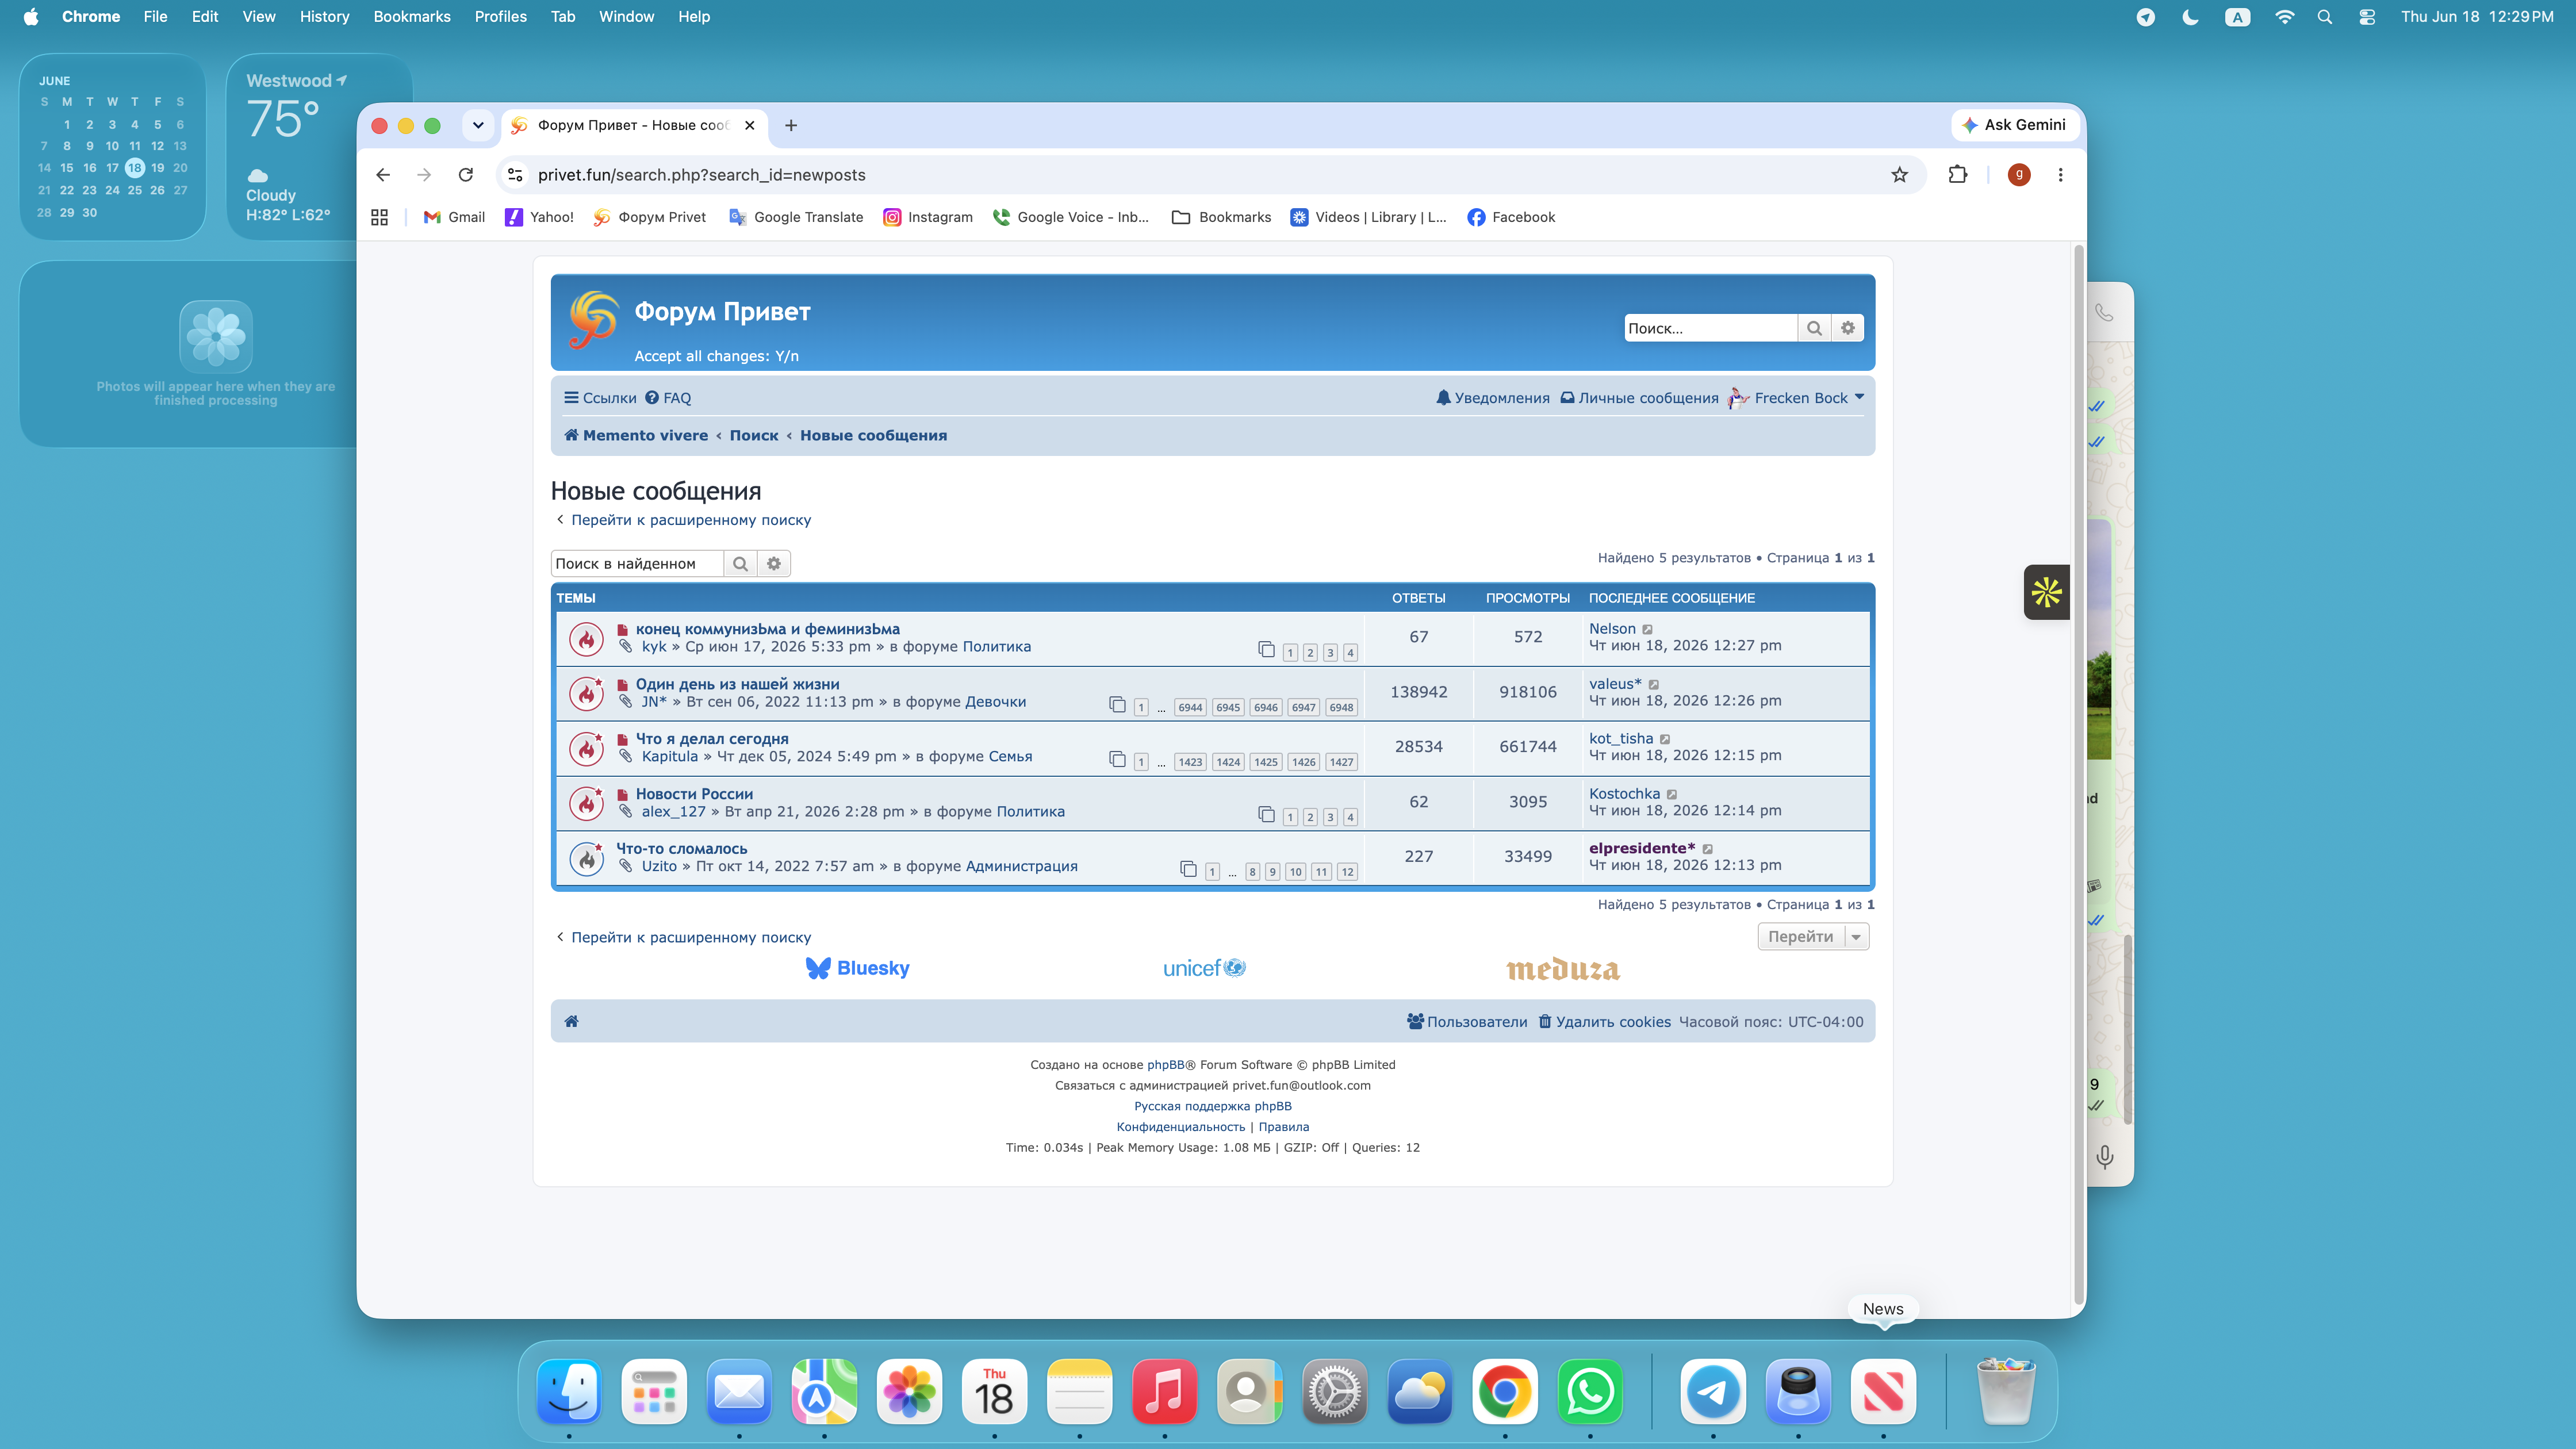Open the Profiles menu
This screenshot has height=1449, width=2576.
pyautogui.click(x=500, y=17)
